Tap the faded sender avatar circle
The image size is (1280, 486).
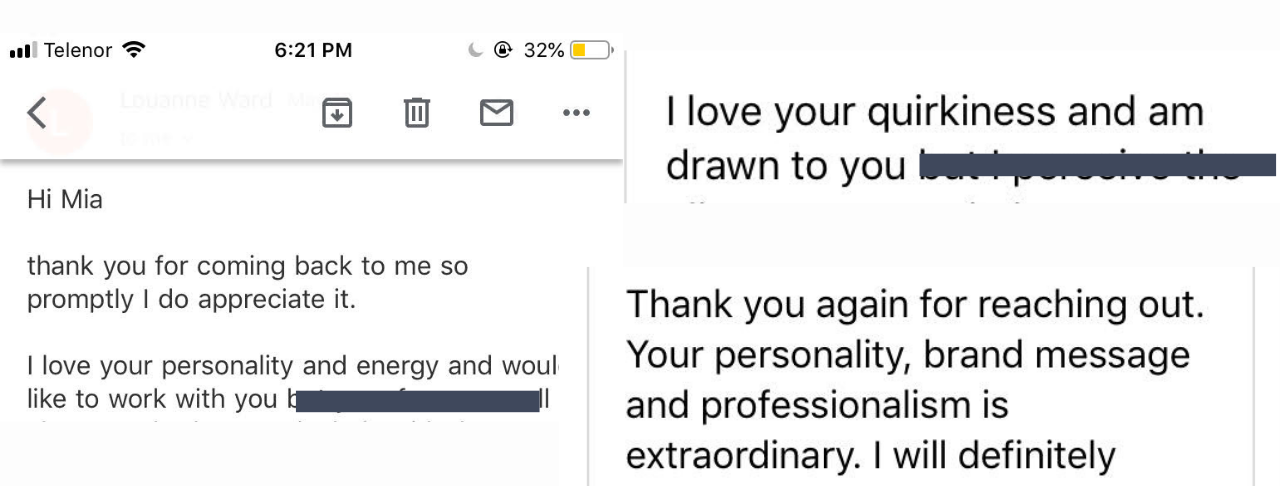click(x=62, y=120)
